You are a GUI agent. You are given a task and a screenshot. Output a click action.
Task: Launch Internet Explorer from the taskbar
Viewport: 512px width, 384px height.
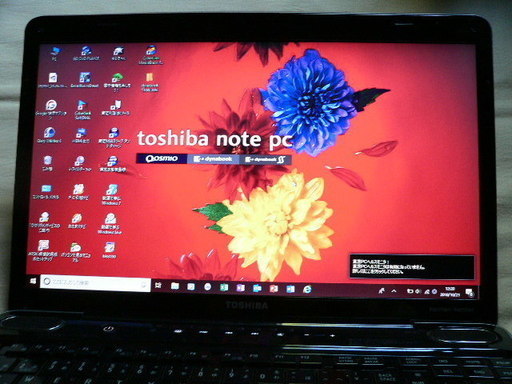pyautogui.click(x=307, y=289)
